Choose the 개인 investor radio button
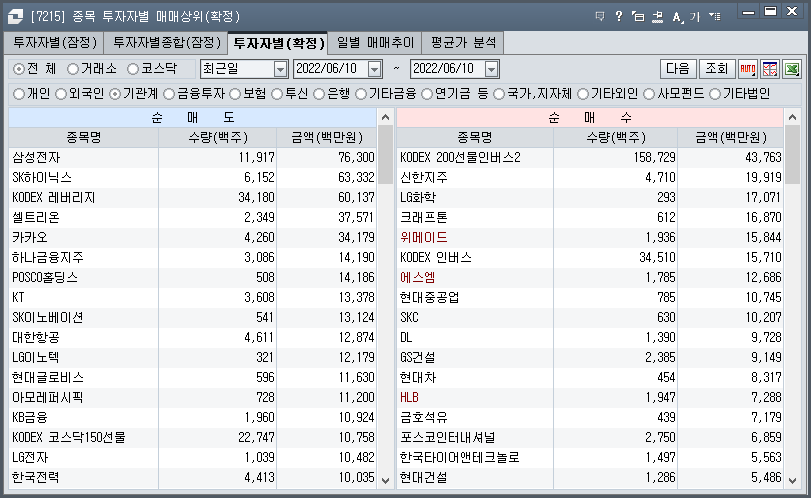811x498 pixels. [x=19, y=94]
